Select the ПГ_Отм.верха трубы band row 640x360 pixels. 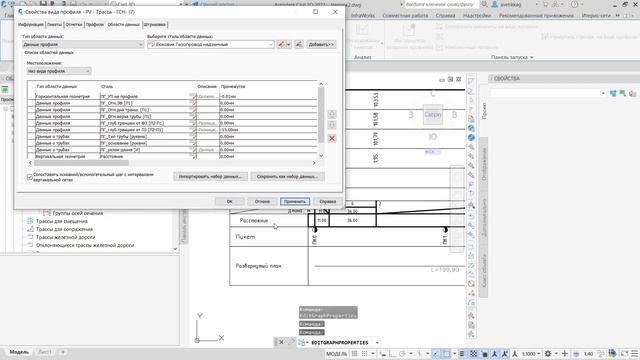(172, 116)
